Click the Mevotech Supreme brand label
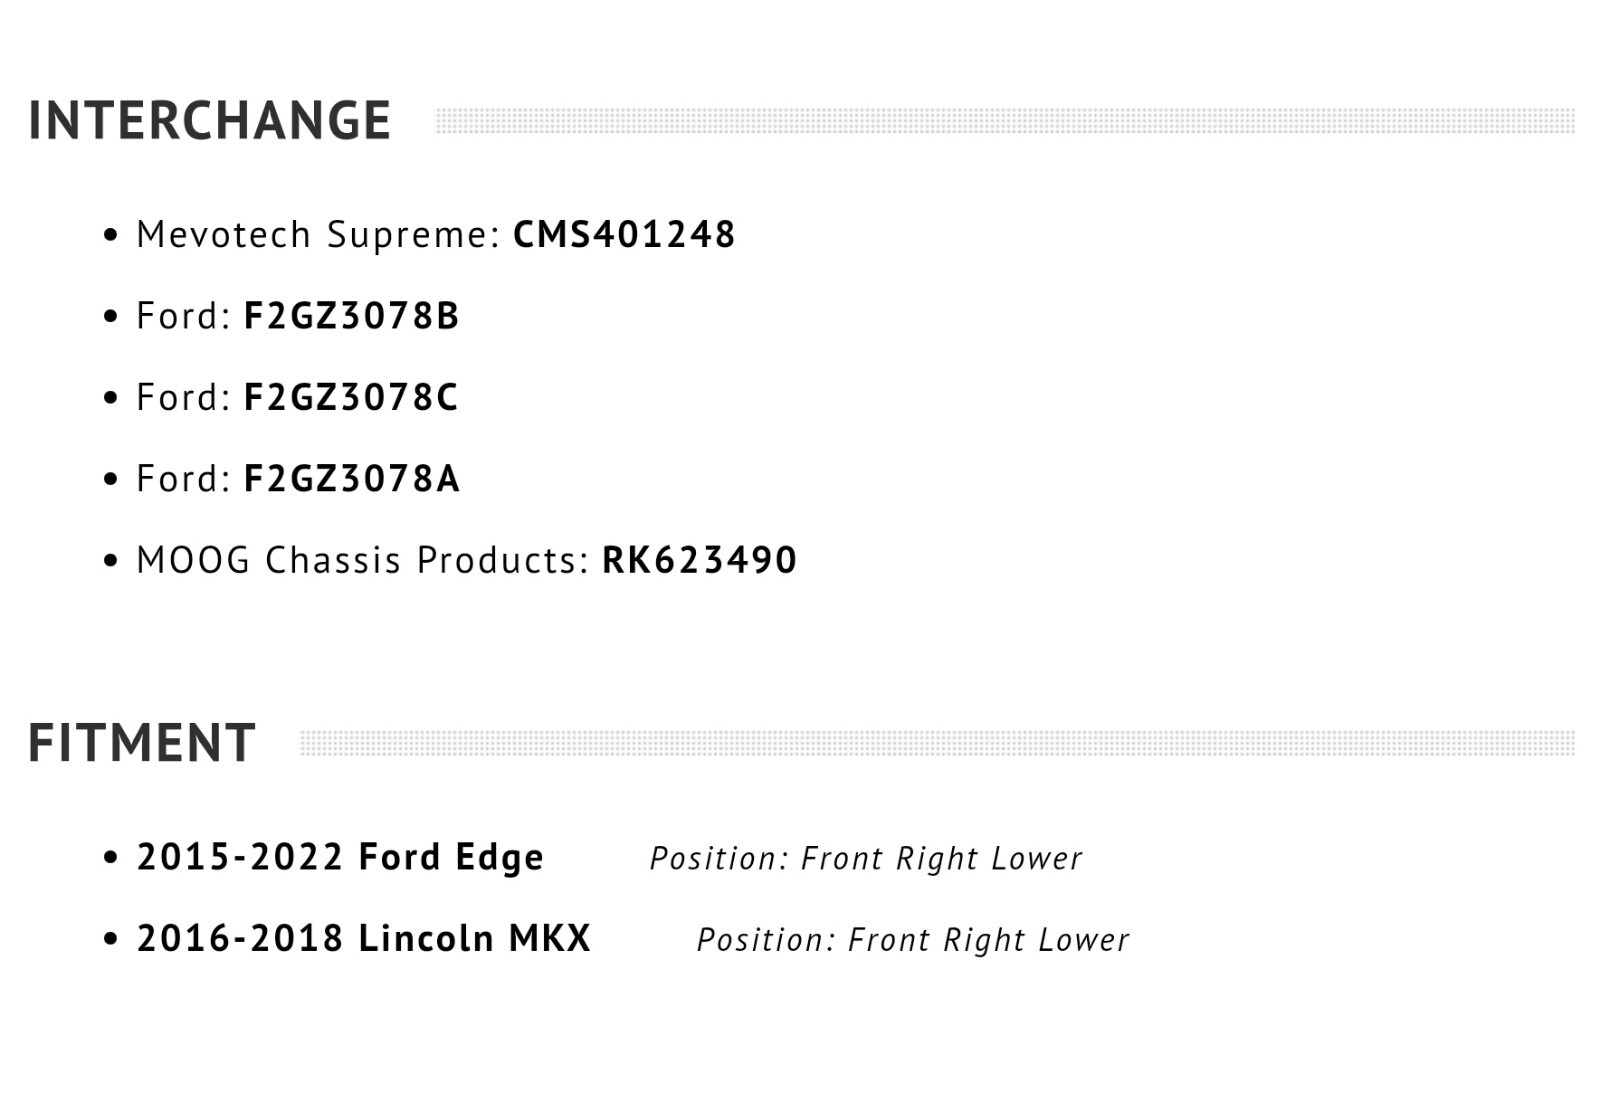 (x=318, y=235)
